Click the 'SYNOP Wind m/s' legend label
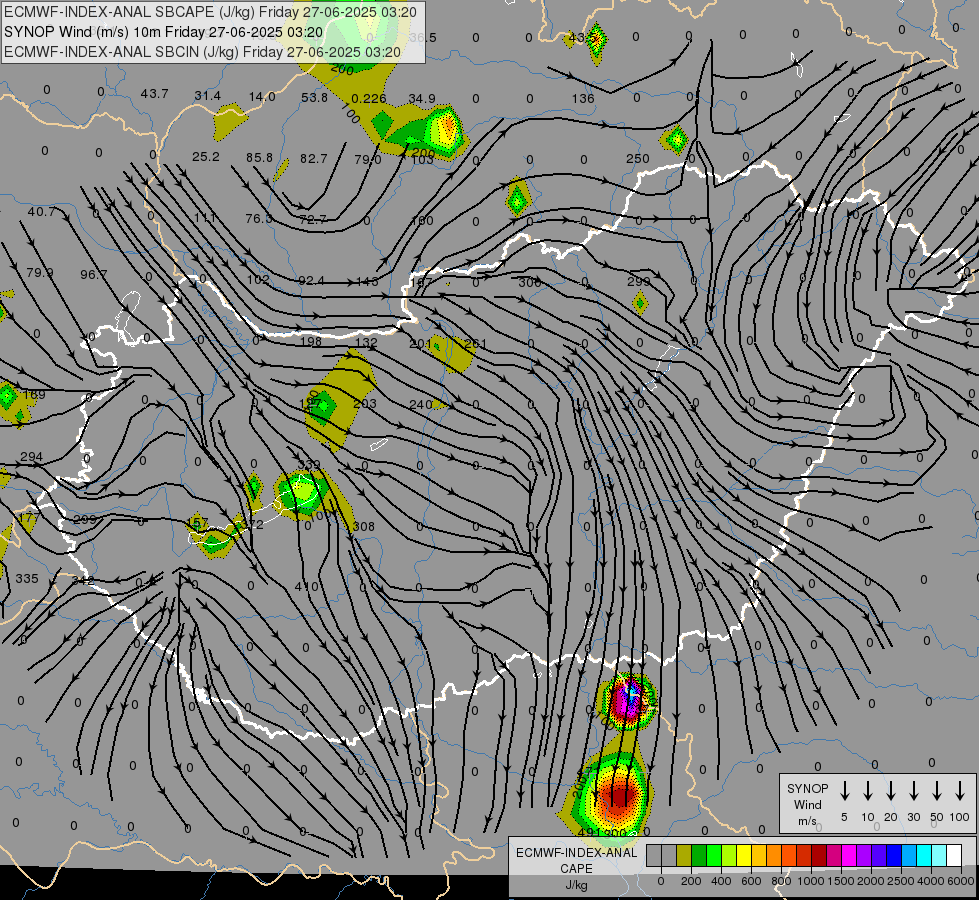979x900 pixels. (x=807, y=804)
